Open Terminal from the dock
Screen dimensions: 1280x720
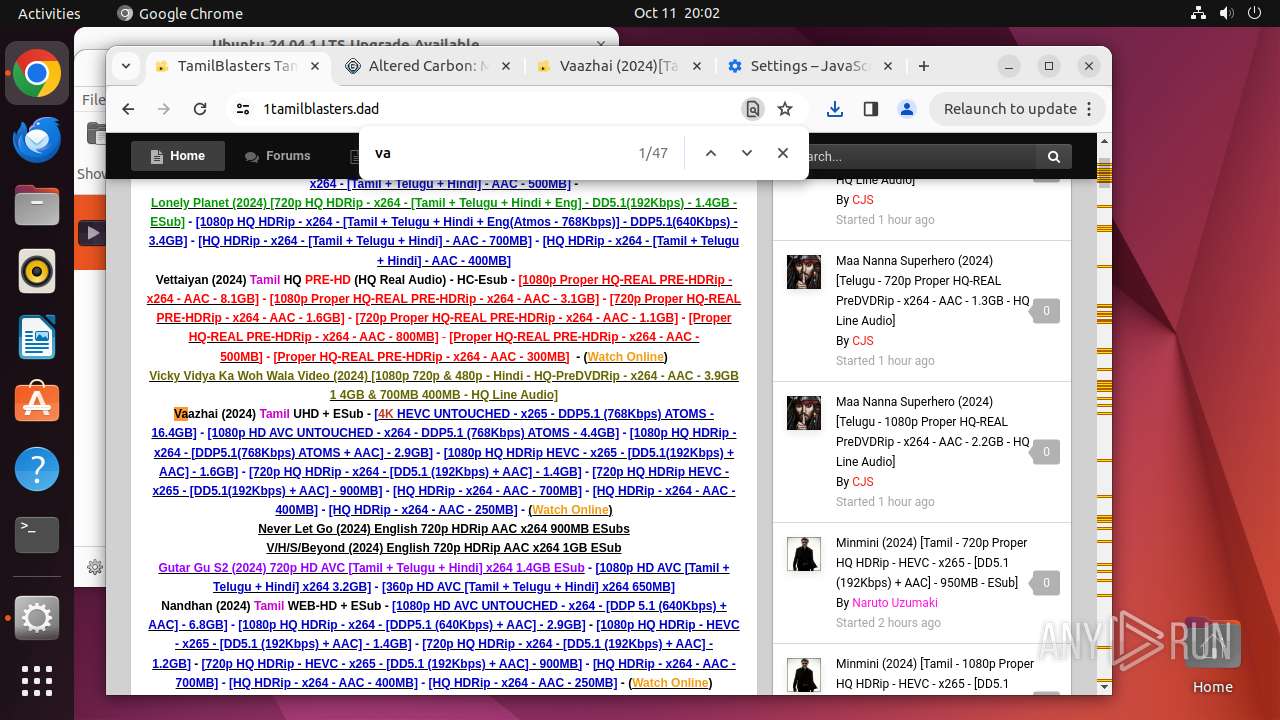click(37, 535)
